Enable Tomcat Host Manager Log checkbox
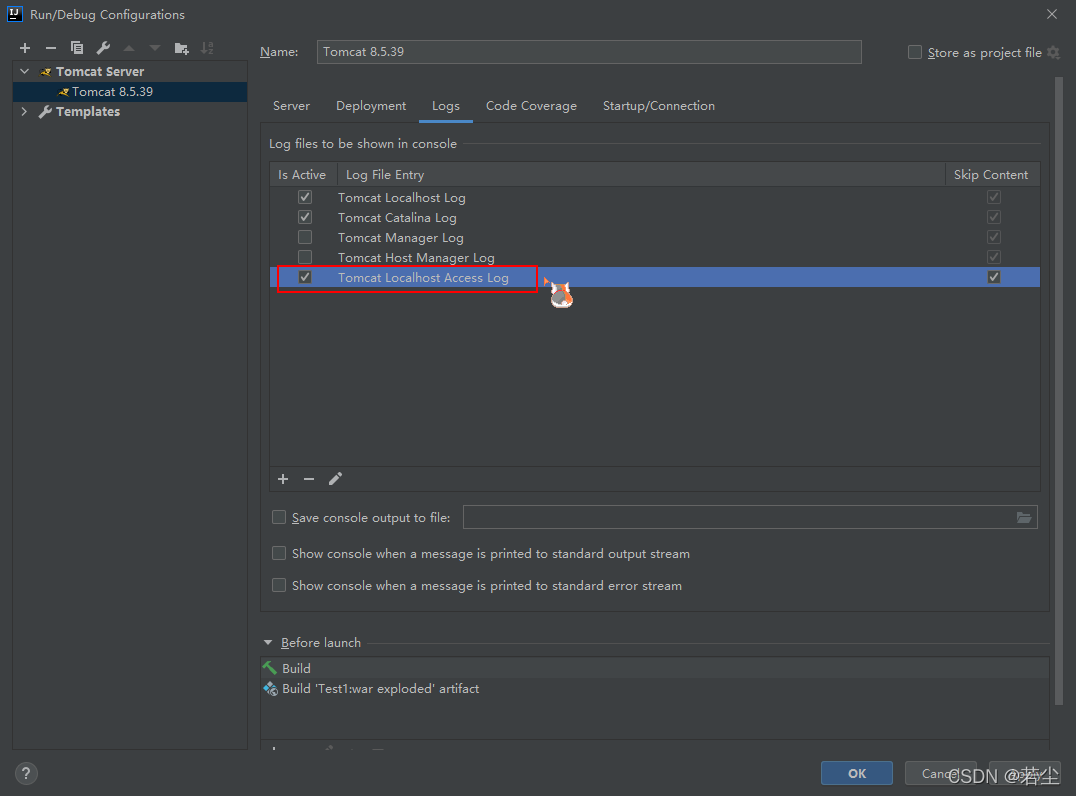 point(305,257)
